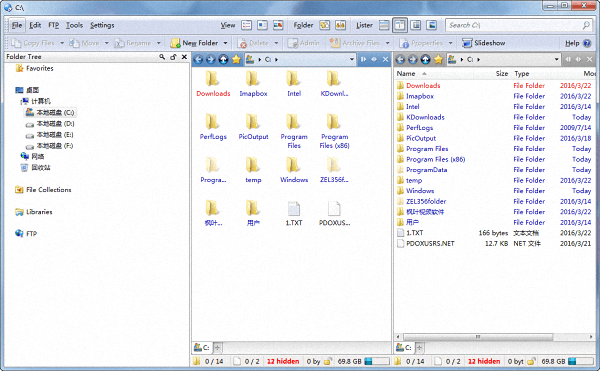Viewport: 600px width, 371px height.
Task: Open left pane path history dropdown
Action: [x=352, y=59]
